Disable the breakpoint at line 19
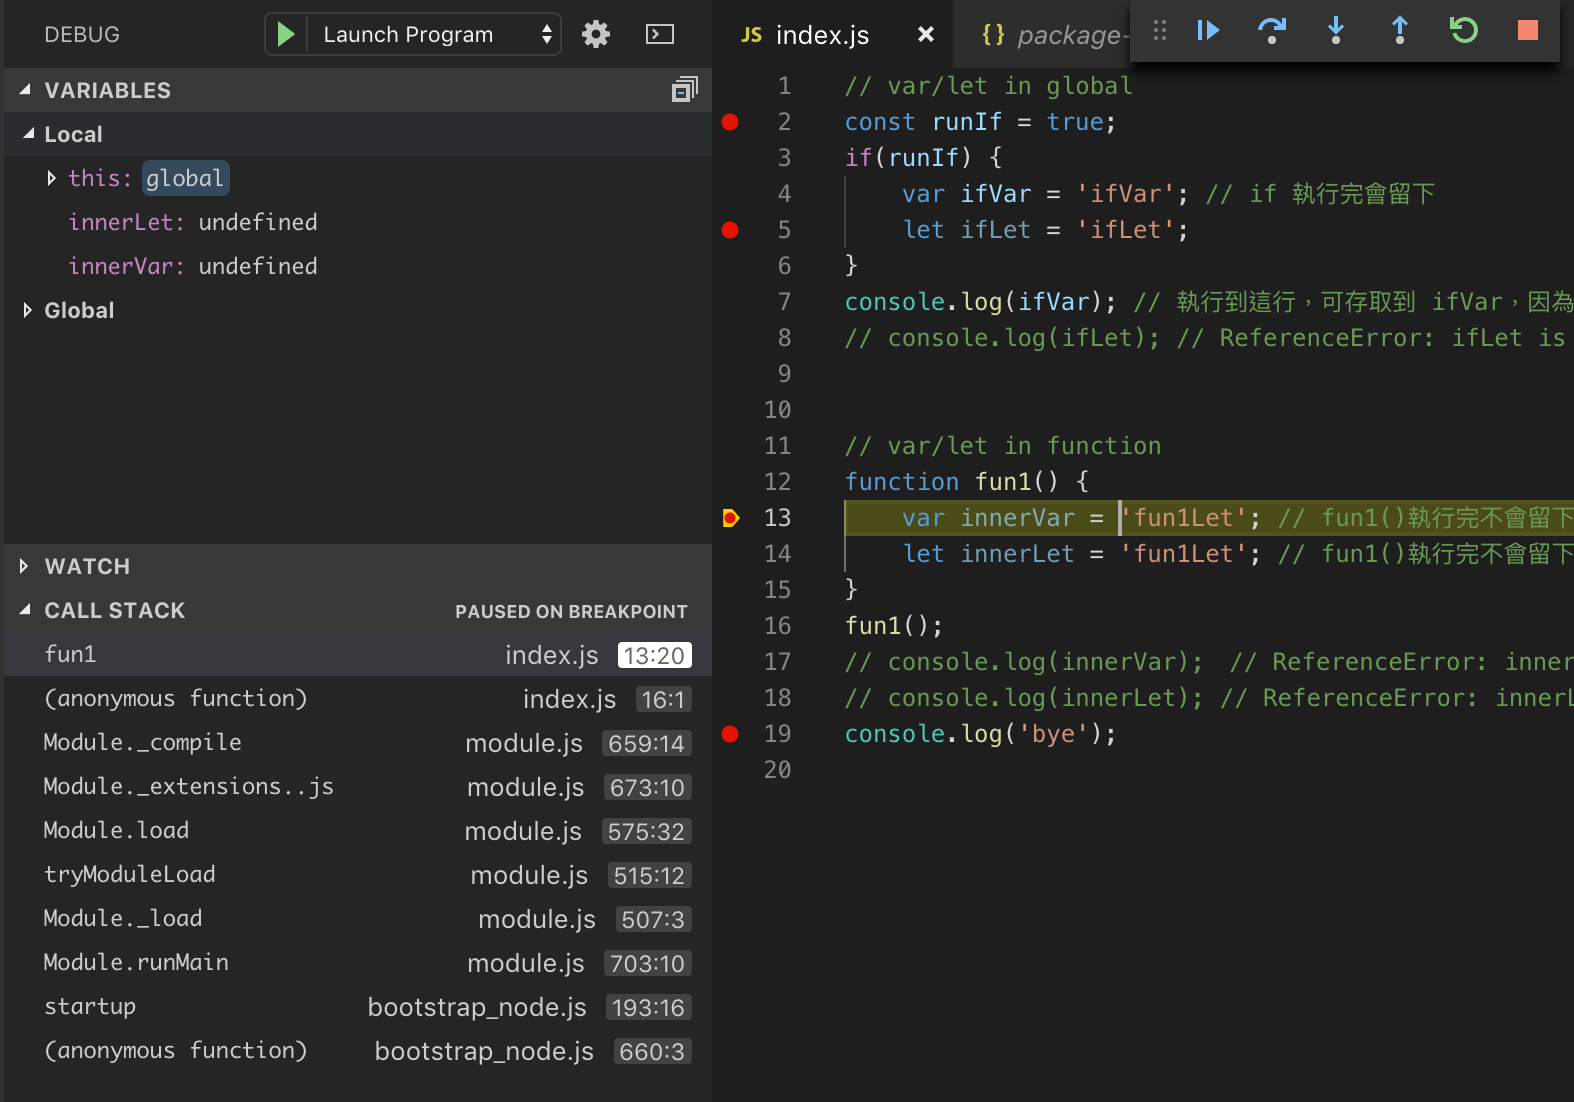The image size is (1574, 1102). click(730, 734)
